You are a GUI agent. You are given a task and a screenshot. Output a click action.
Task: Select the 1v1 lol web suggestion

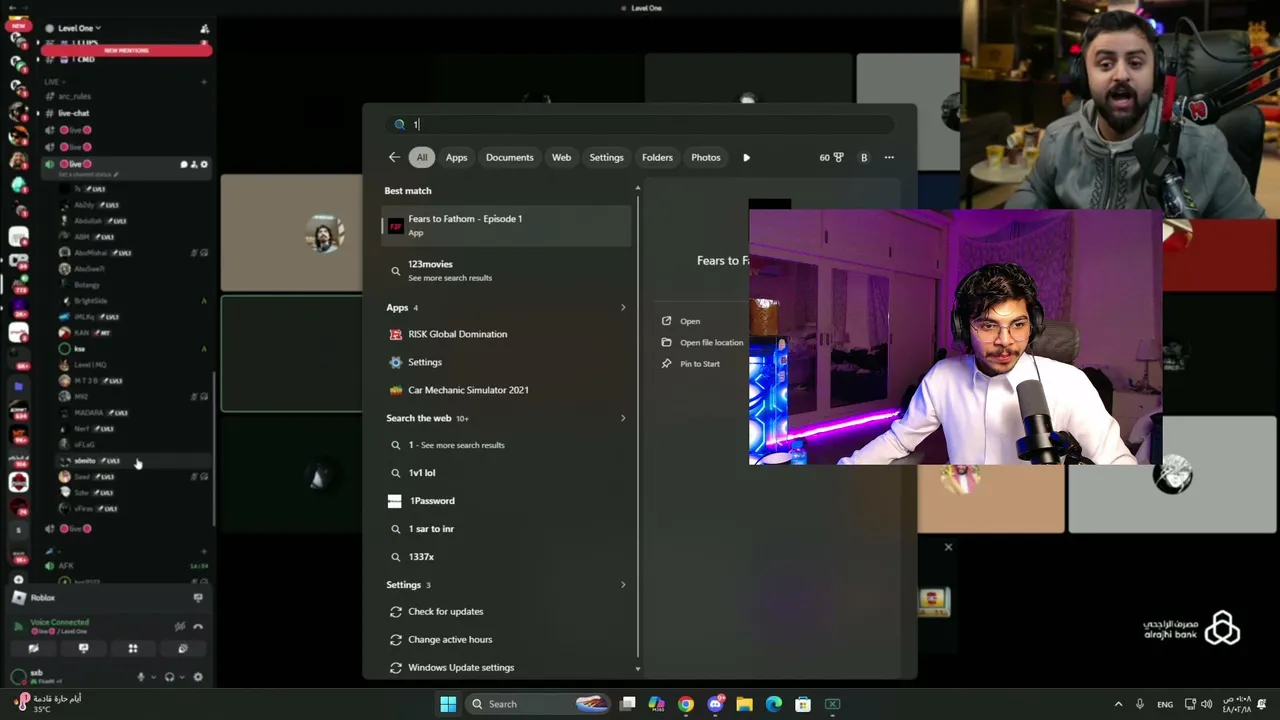[x=507, y=473]
